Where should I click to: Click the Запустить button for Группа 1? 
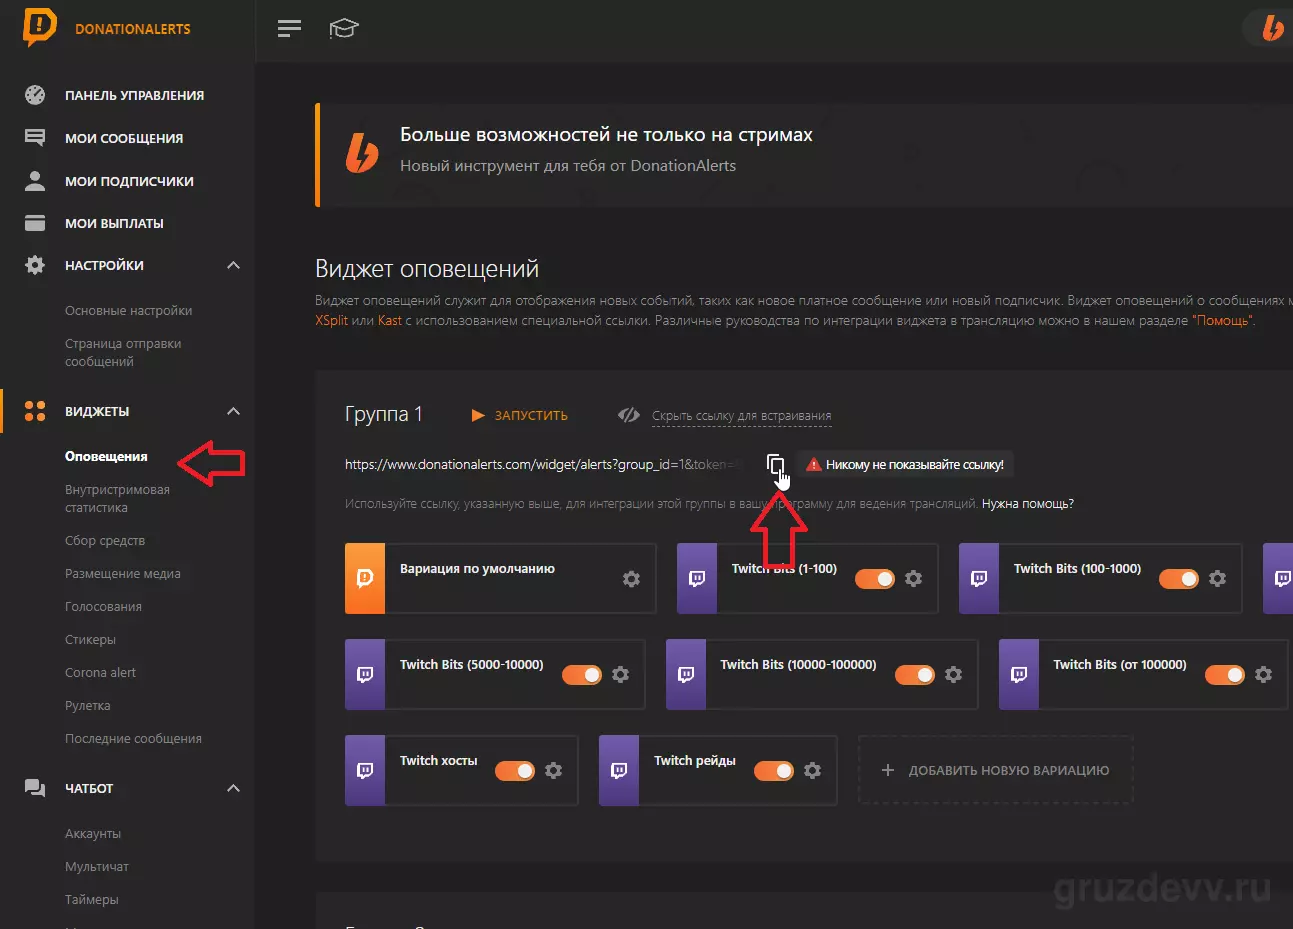coord(520,415)
